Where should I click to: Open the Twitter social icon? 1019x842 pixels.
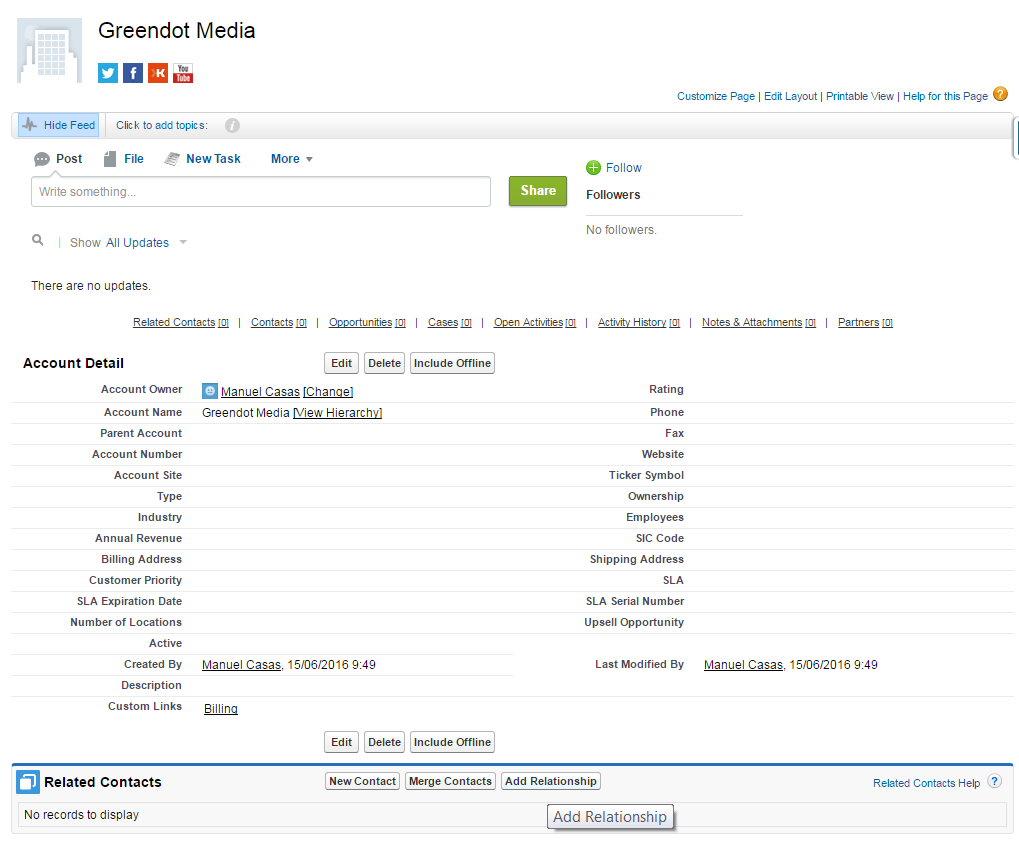(x=108, y=73)
